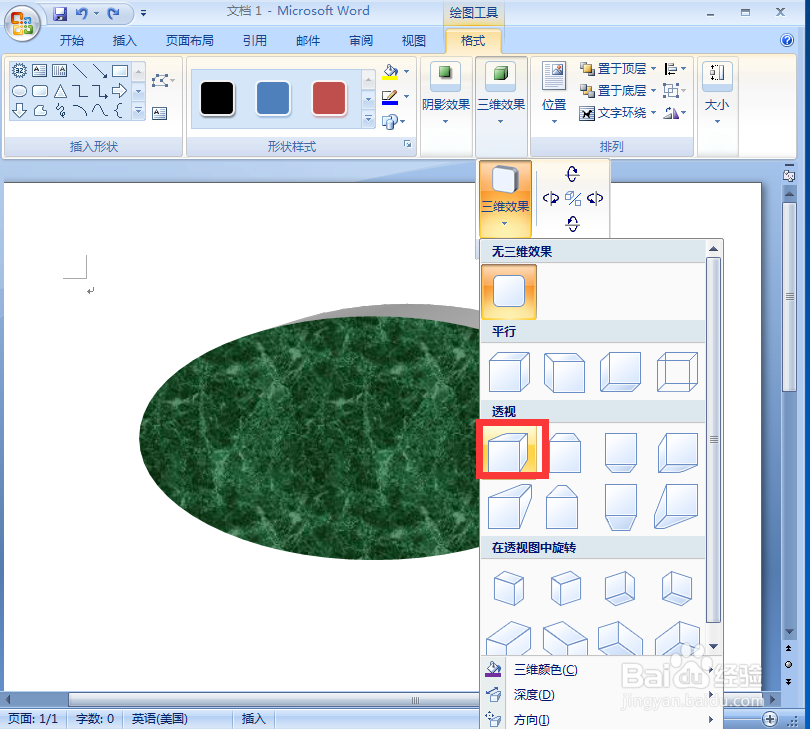Open the 视图 tab
Image resolution: width=810 pixels, height=729 pixels.
(414, 41)
